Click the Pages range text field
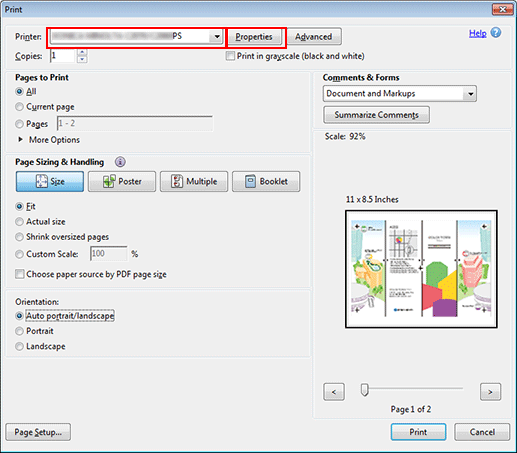The width and height of the screenshot is (517, 453). [x=135, y=124]
